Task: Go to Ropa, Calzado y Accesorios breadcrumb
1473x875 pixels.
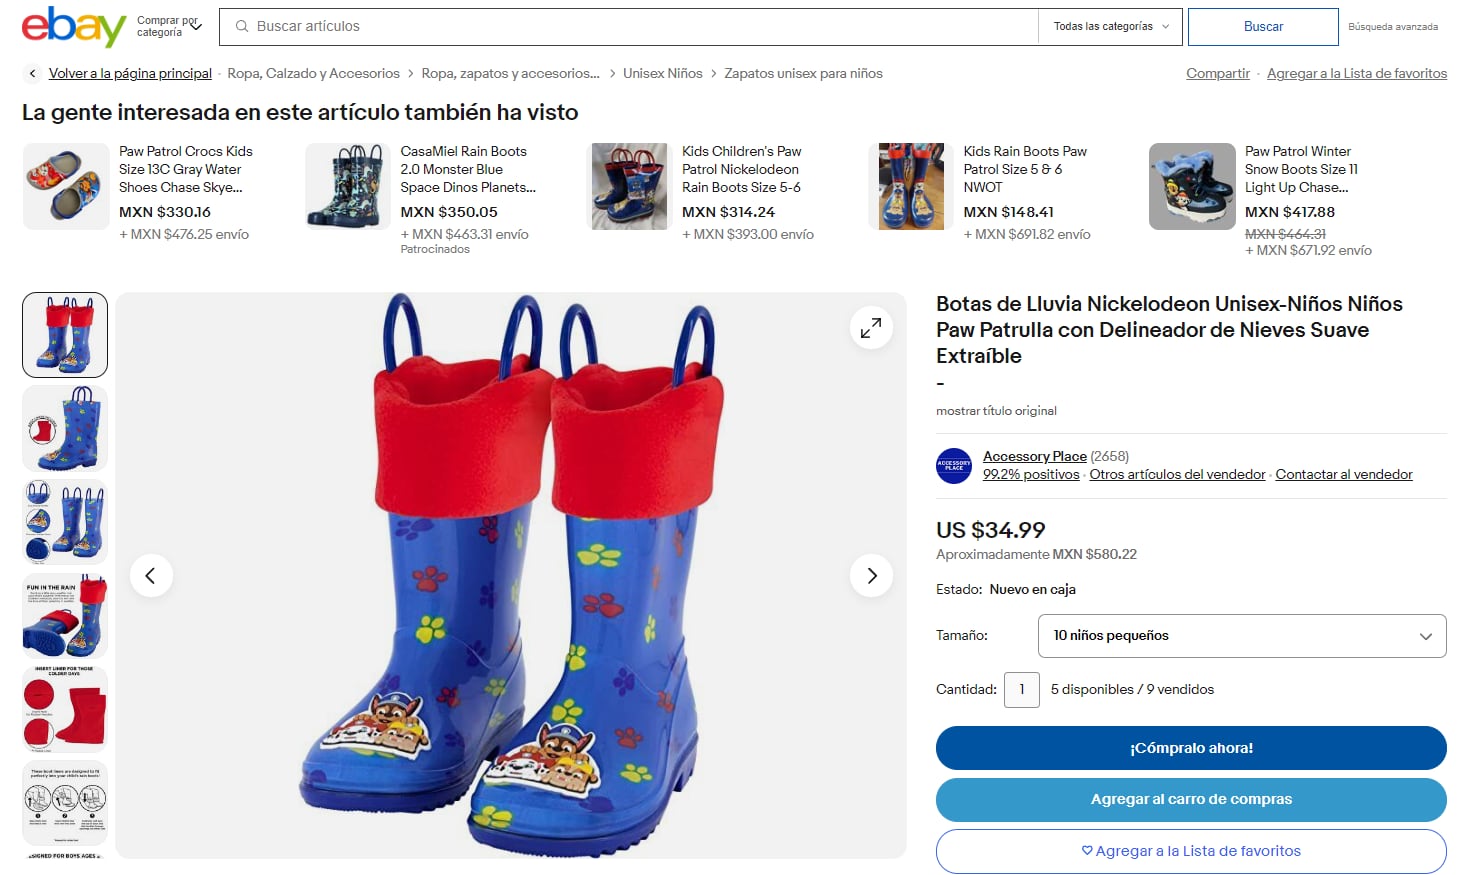Action: click(313, 74)
